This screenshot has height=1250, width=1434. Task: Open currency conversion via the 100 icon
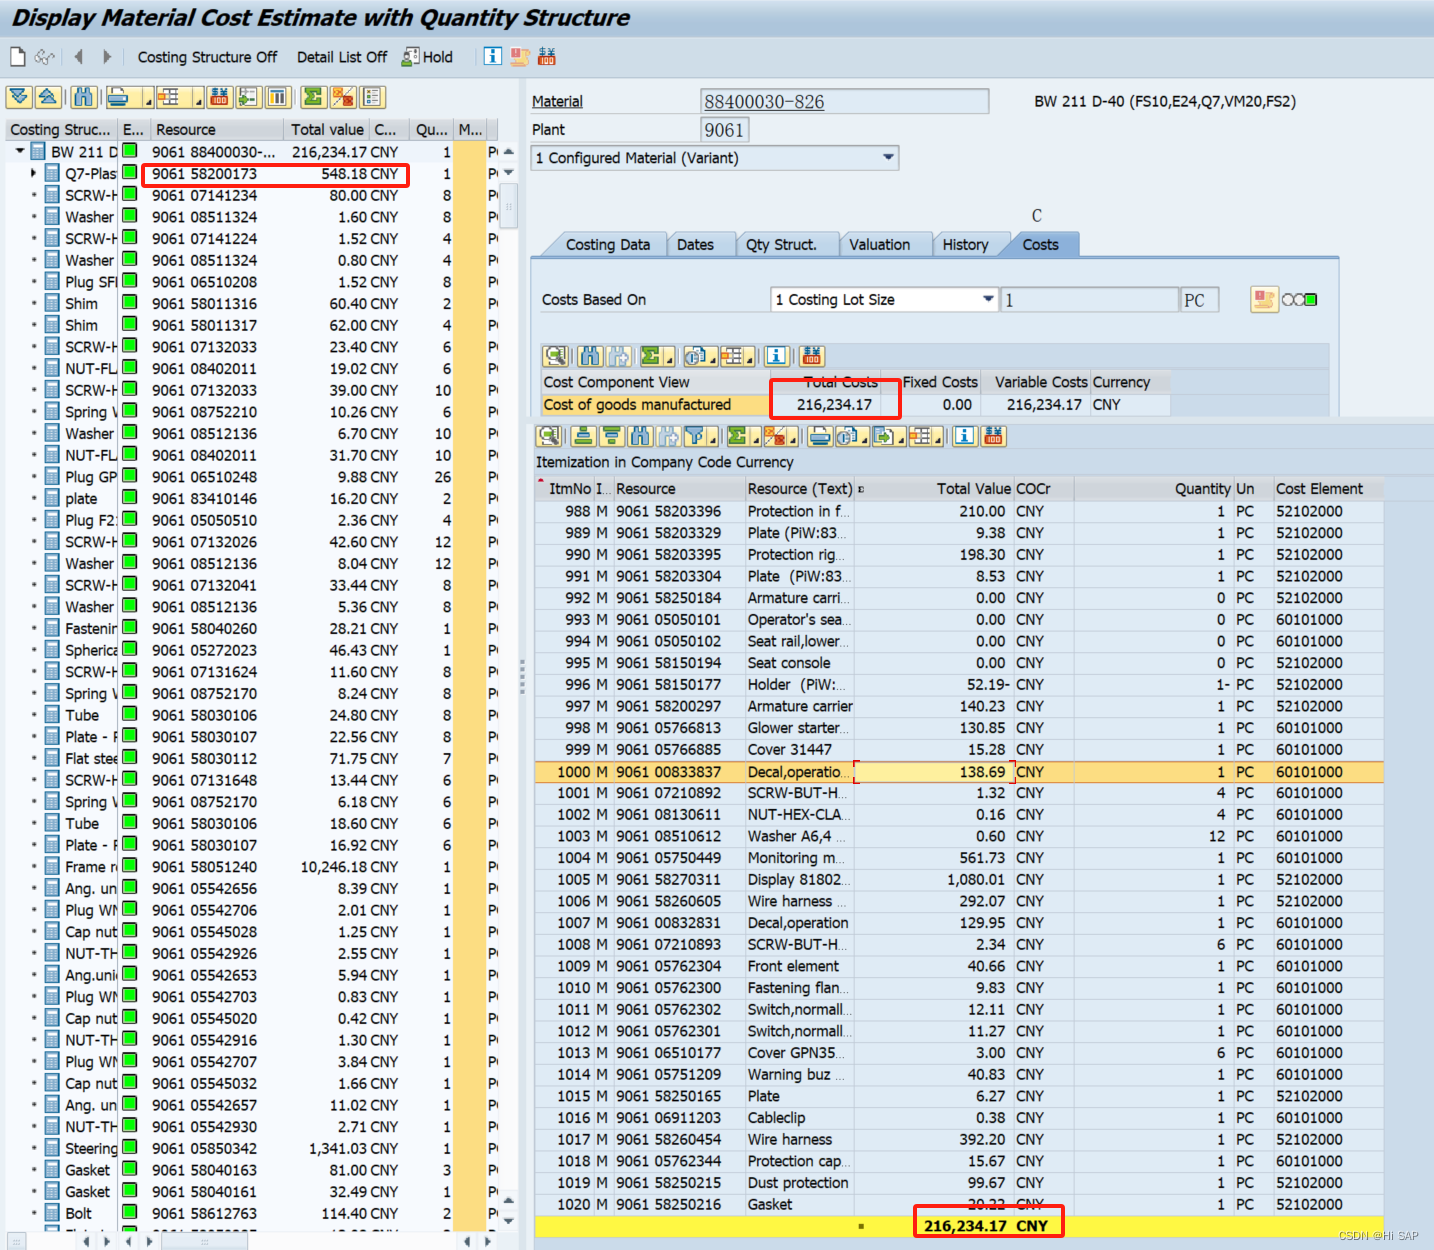(994, 437)
